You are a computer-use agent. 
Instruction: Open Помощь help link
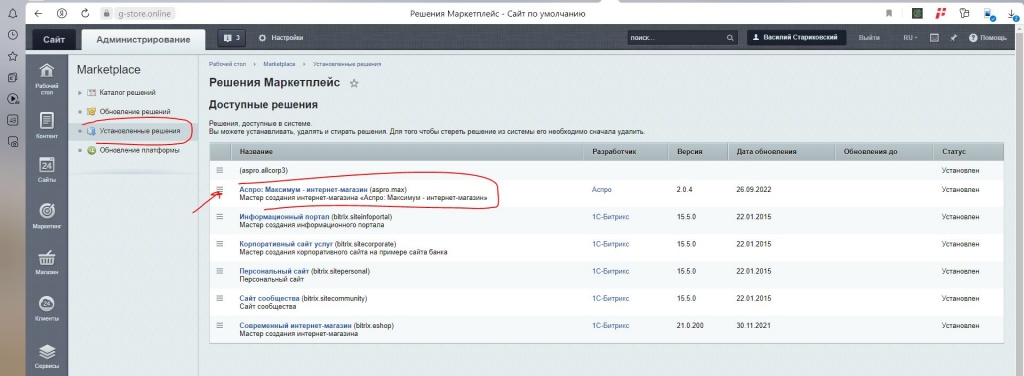[987, 38]
